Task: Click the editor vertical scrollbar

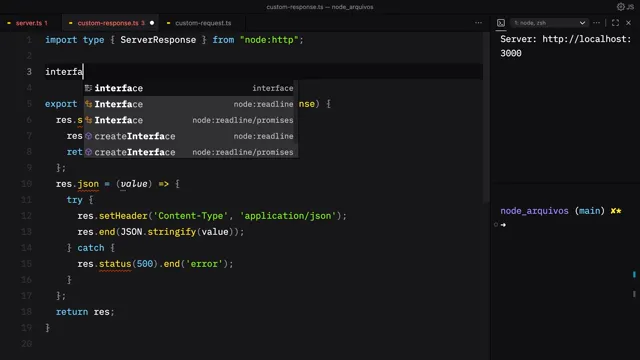Action: pos(486,118)
